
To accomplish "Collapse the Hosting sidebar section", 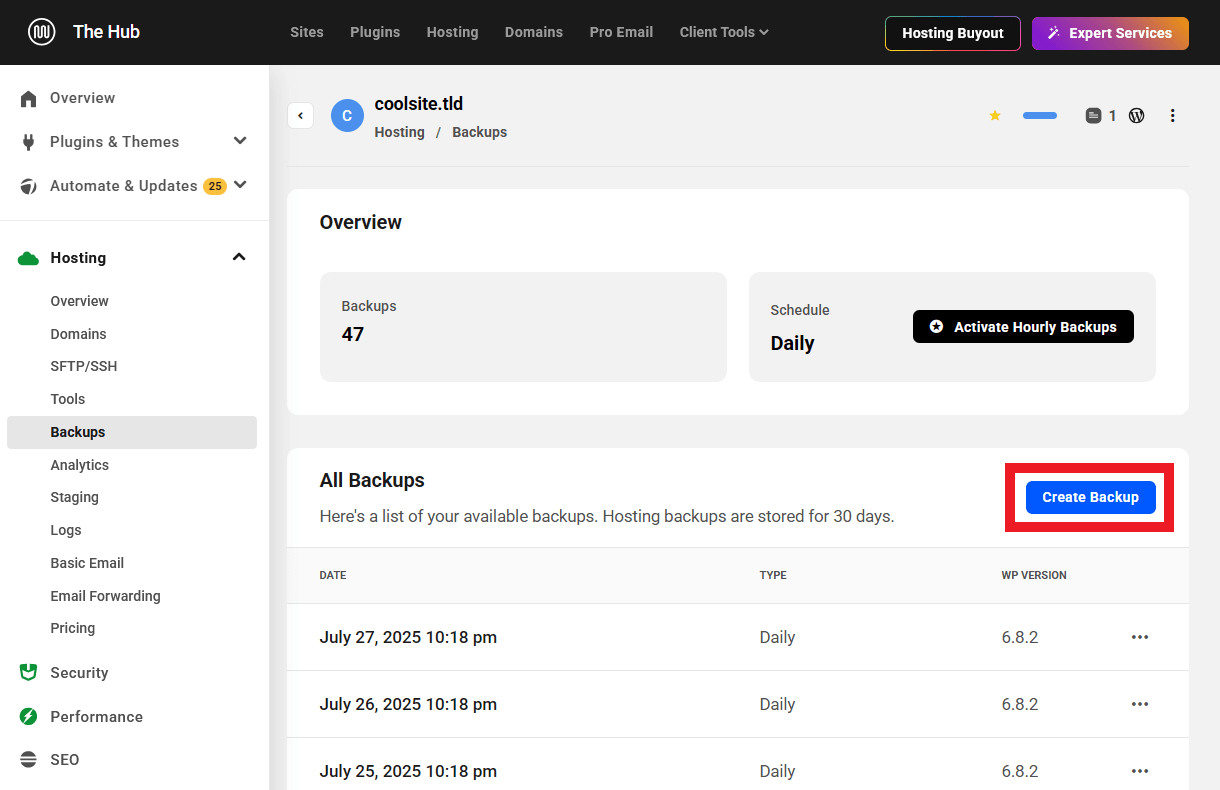I will 239,257.
